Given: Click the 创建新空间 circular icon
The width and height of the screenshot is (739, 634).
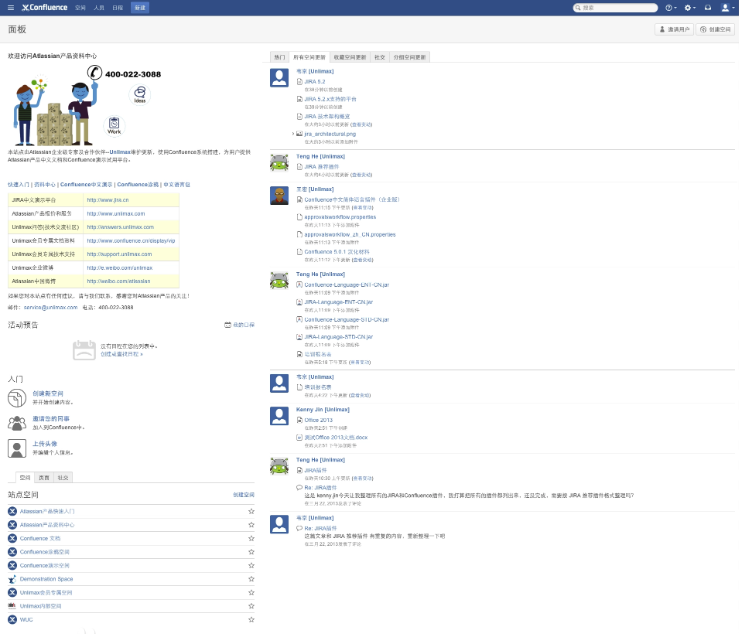Looking at the screenshot, I should click(x=17, y=398).
